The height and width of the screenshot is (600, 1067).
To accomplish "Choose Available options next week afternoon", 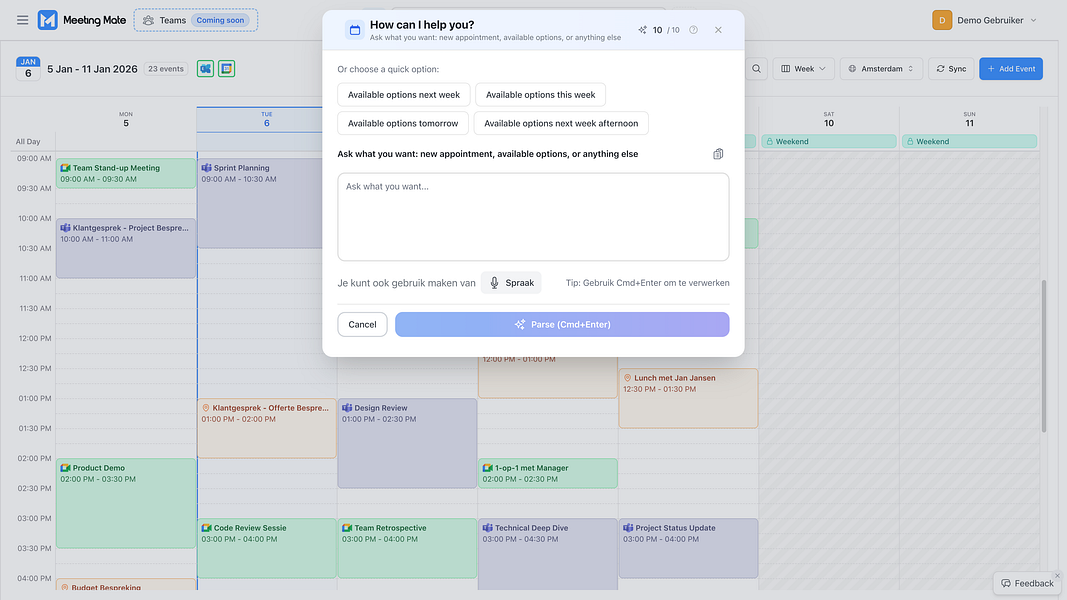I will [561, 123].
